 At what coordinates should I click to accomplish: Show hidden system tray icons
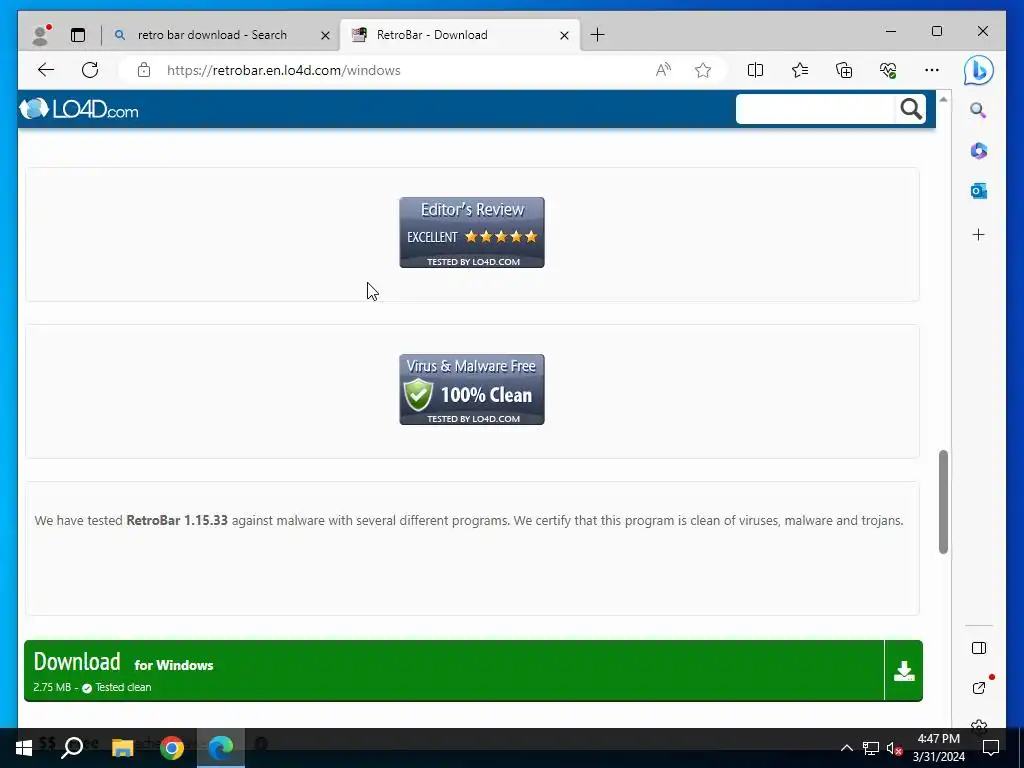pos(846,748)
